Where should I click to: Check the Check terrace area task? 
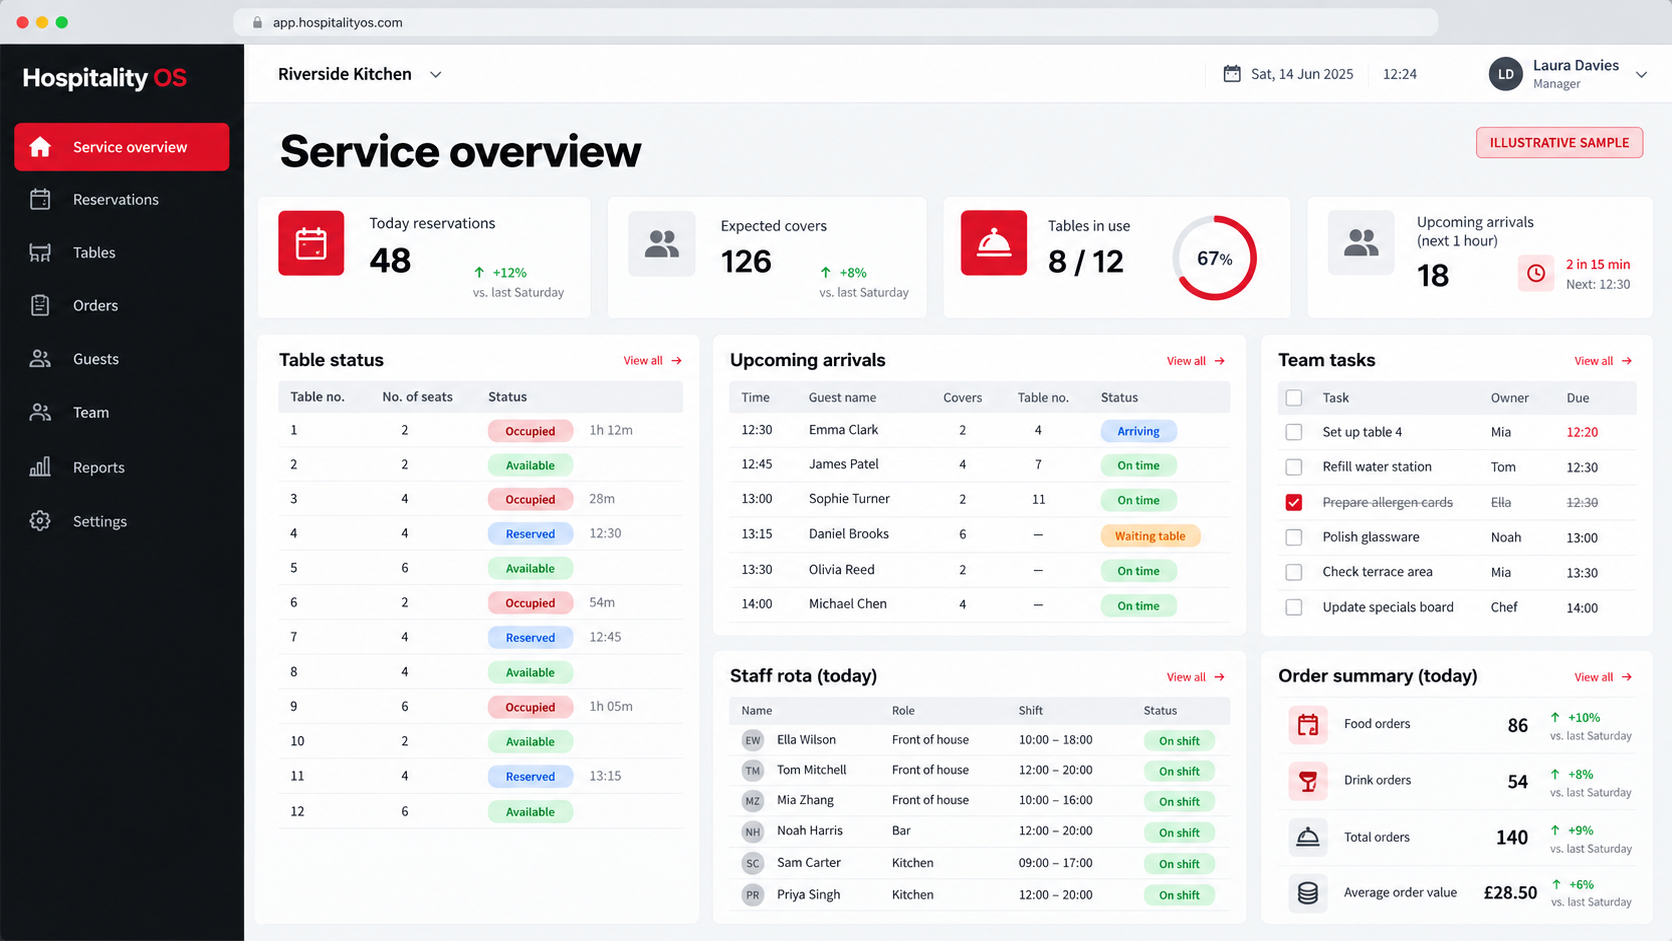pos(1294,572)
